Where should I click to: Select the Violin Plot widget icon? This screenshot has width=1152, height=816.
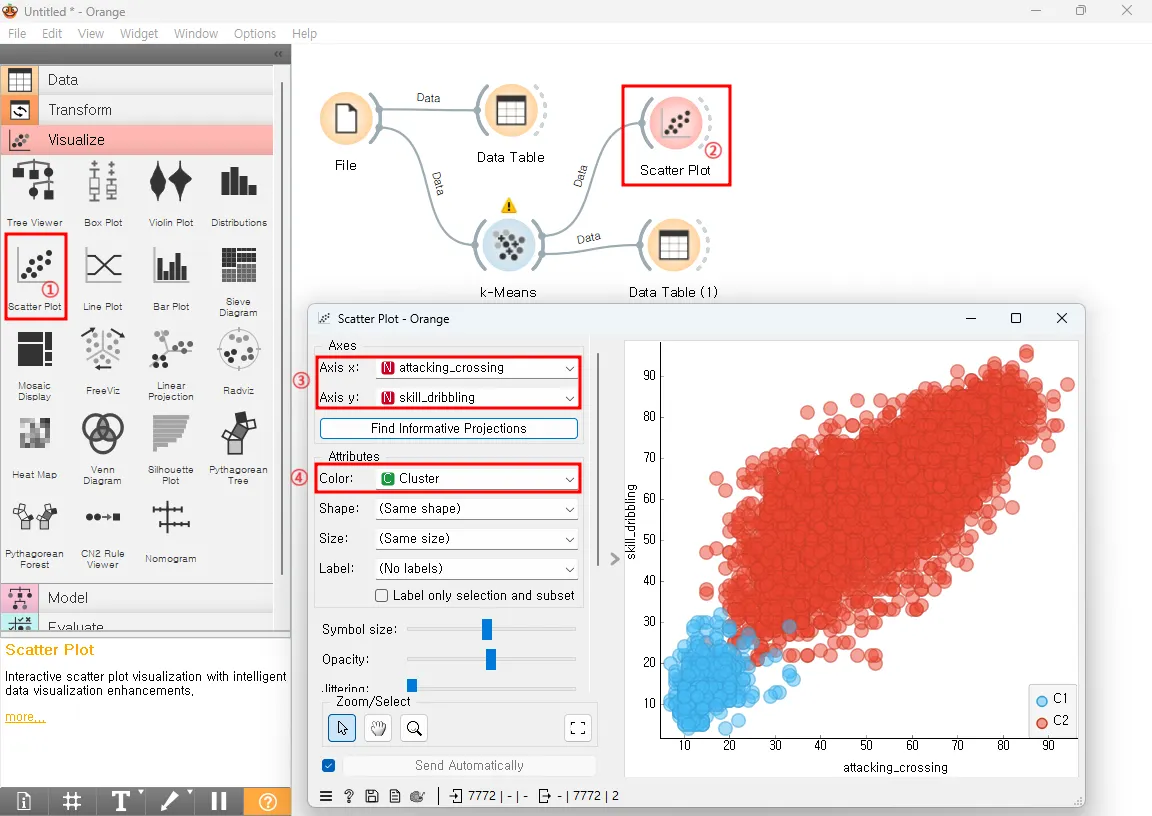coord(170,181)
